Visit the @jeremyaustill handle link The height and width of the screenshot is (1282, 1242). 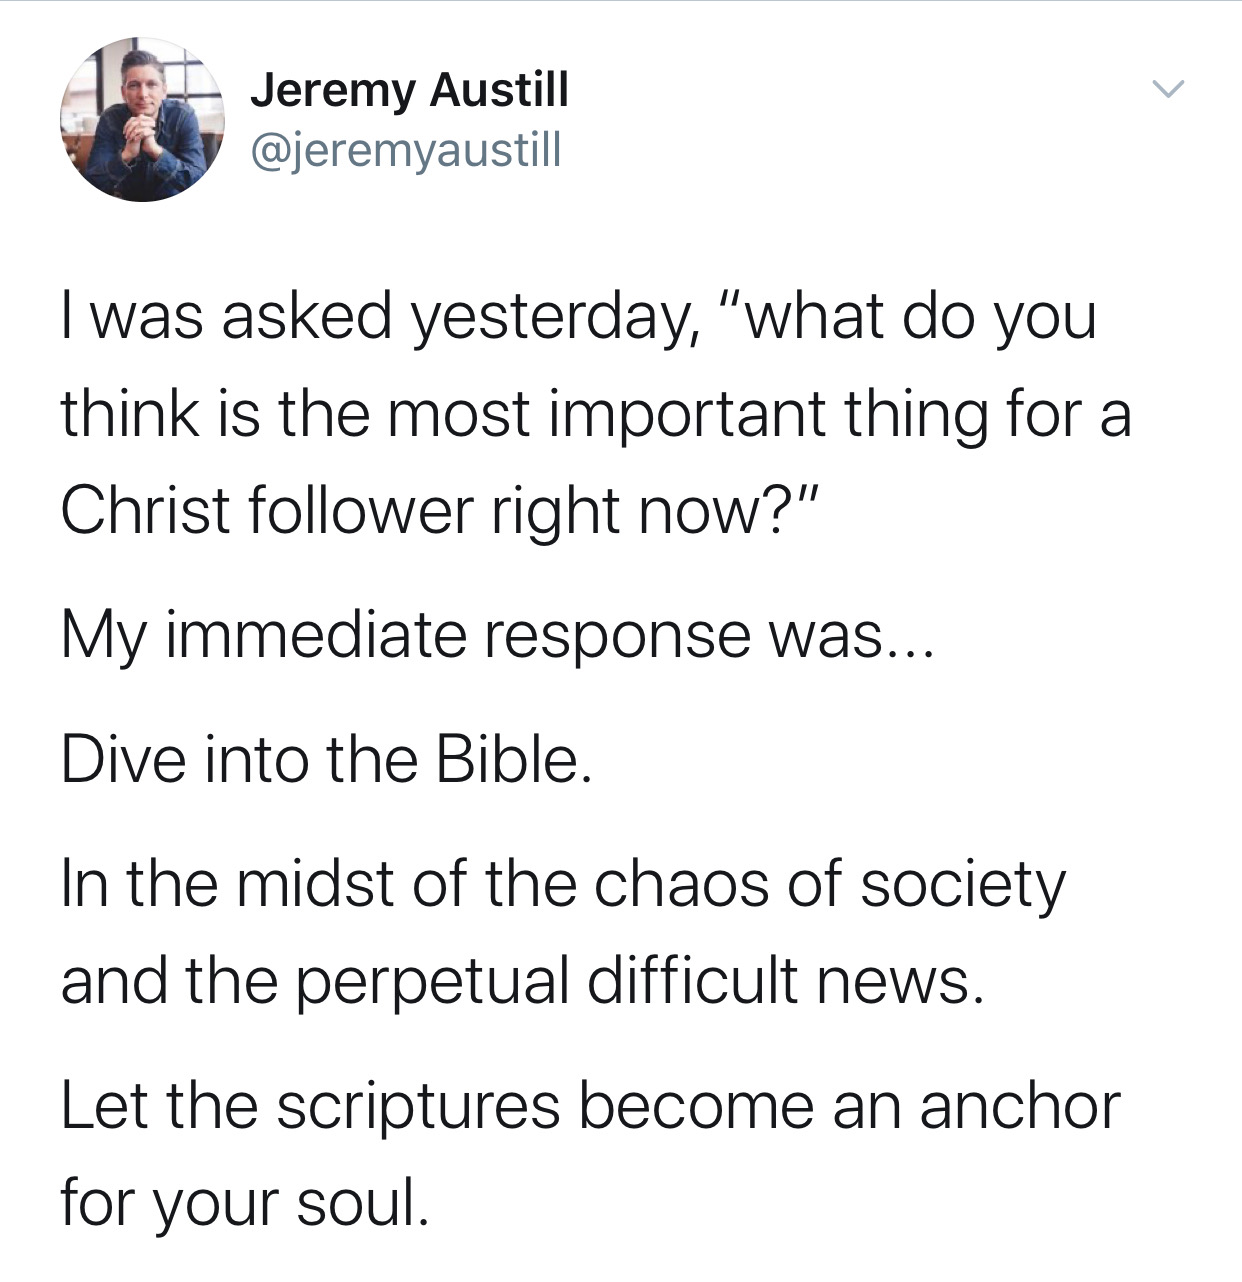click(405, 151)
